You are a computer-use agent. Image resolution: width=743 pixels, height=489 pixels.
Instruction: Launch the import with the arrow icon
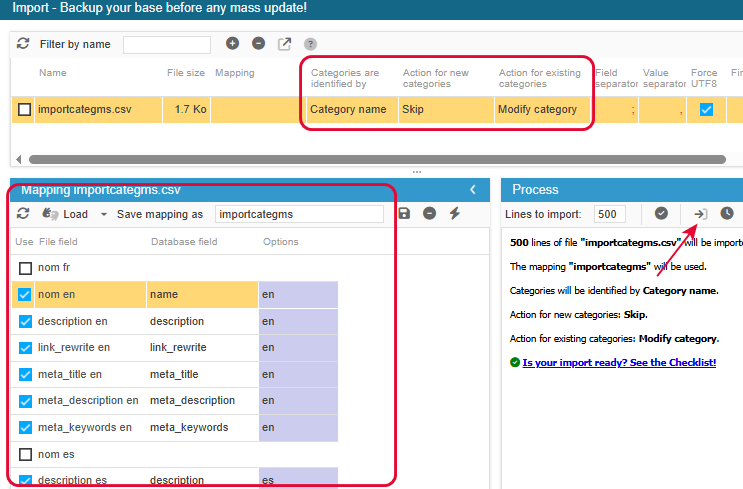701,214
